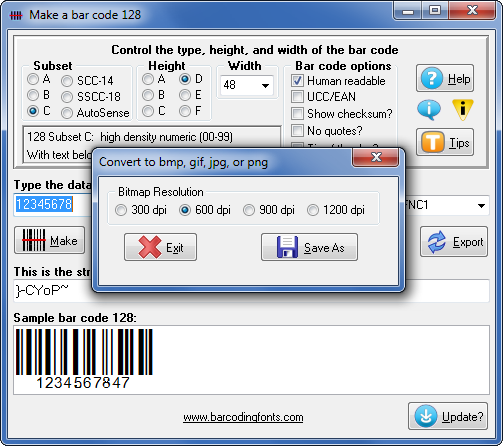Click the Export button label

pos(468,242)
